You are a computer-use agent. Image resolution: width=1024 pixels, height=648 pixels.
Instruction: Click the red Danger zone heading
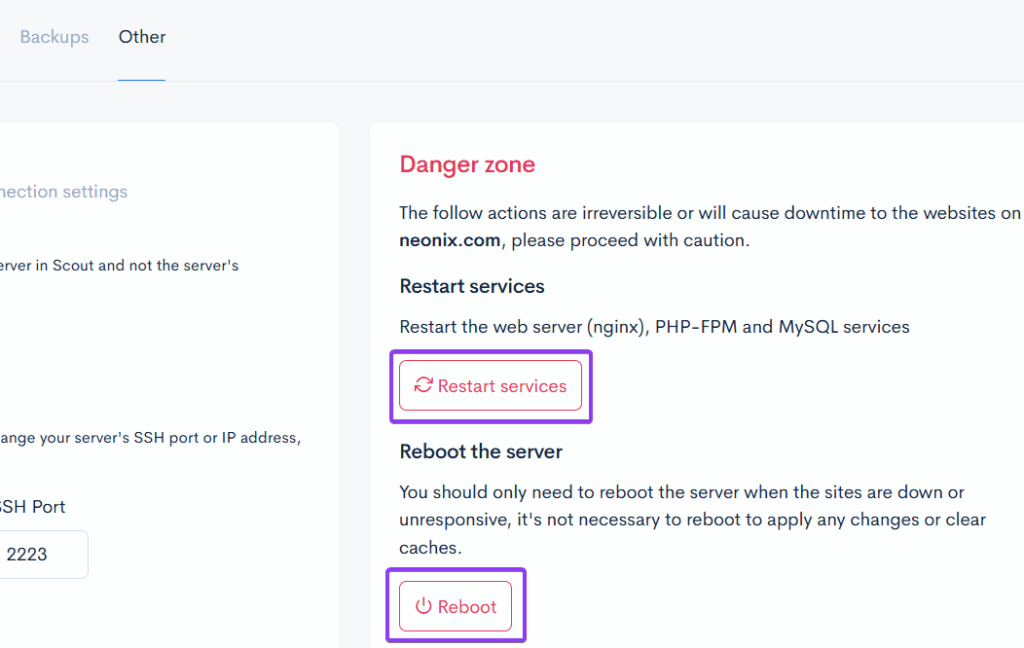[x=467, y=165]
